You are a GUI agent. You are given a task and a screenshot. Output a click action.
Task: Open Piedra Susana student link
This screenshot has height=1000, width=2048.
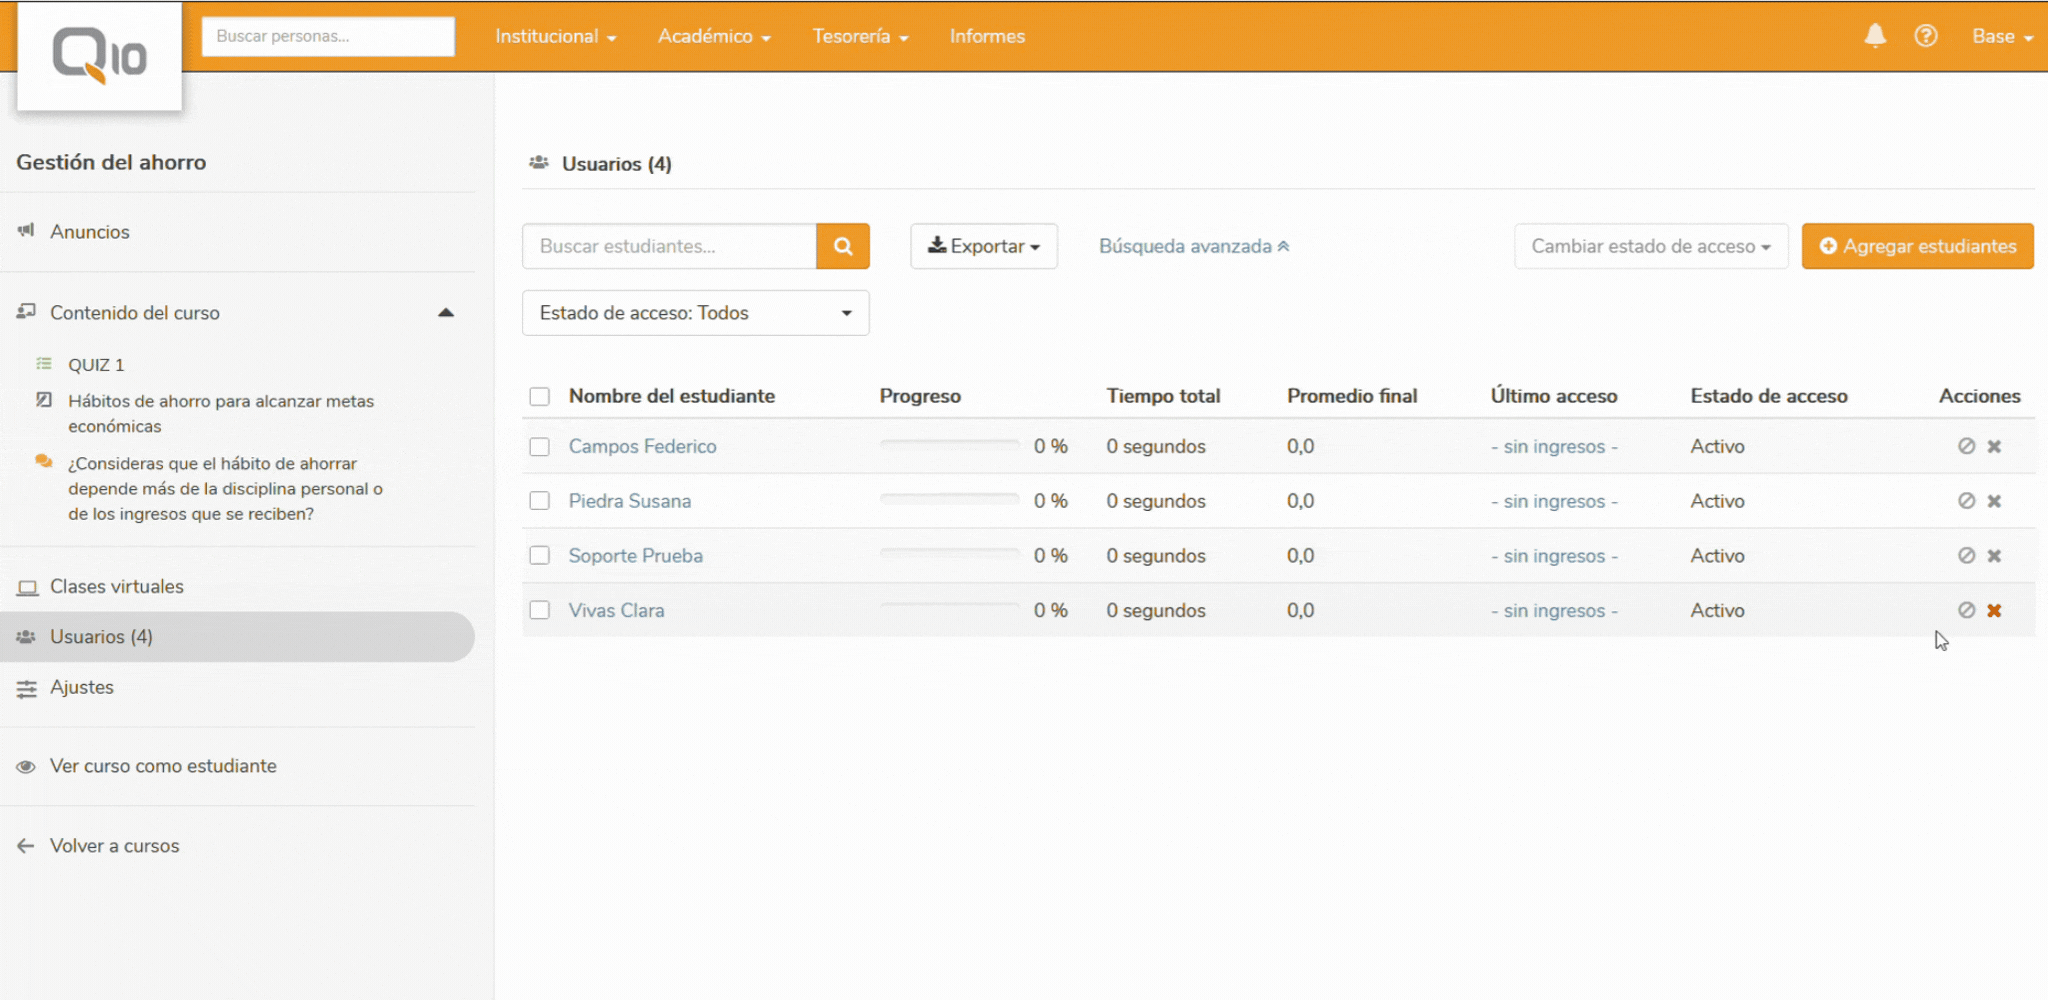coord(629,501)
